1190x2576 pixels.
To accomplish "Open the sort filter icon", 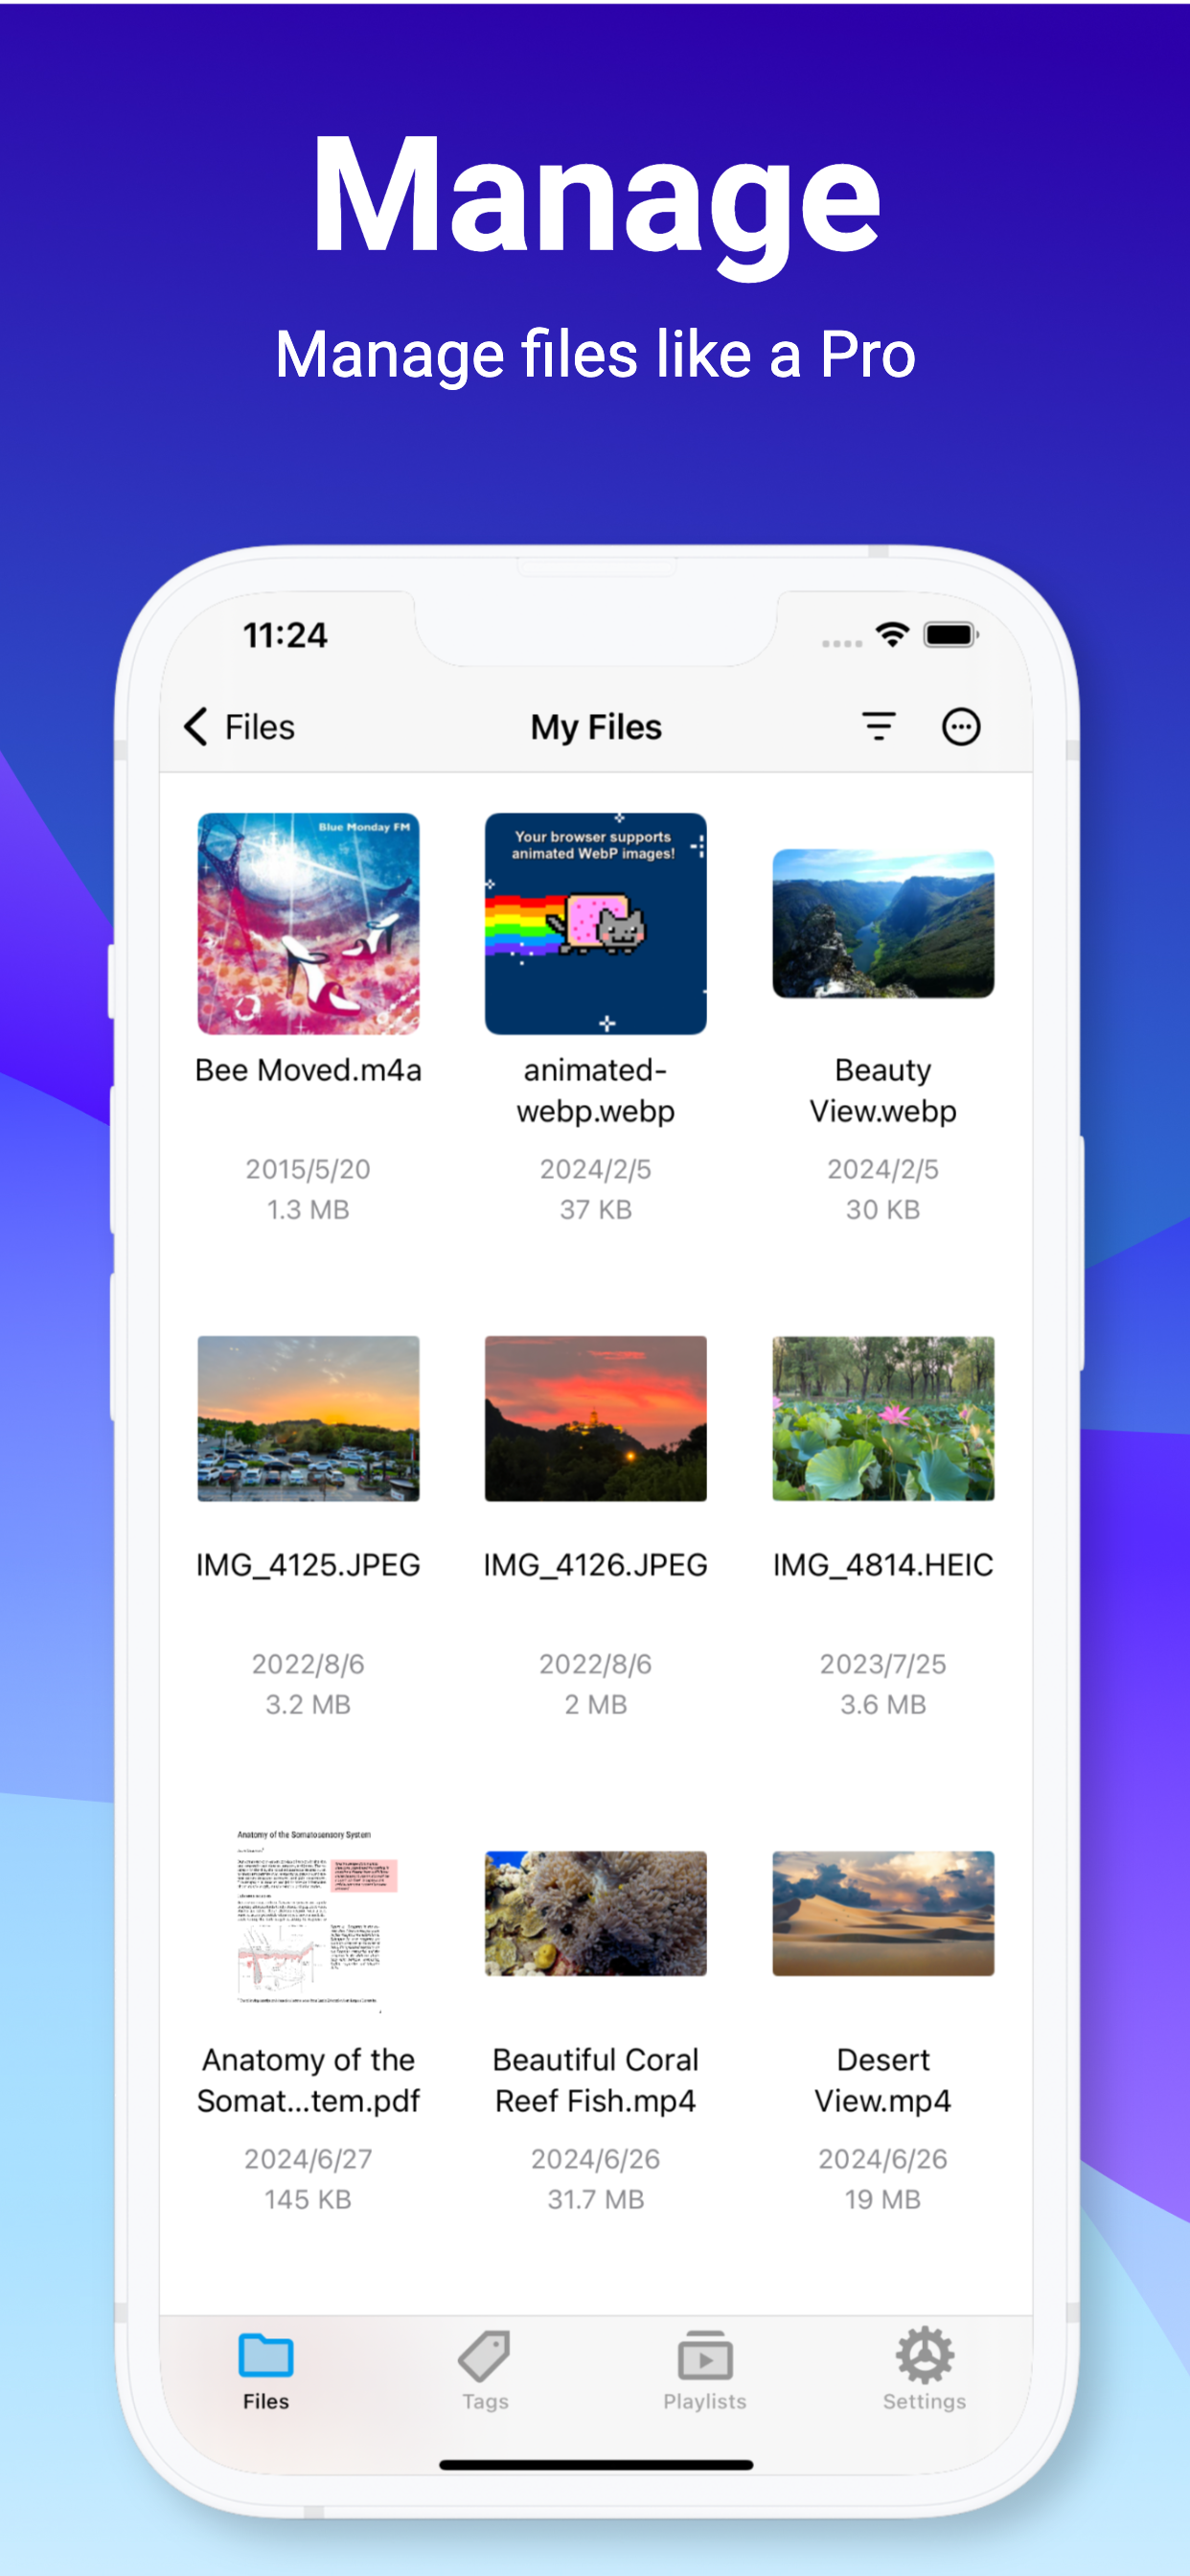I will (878, 727).
